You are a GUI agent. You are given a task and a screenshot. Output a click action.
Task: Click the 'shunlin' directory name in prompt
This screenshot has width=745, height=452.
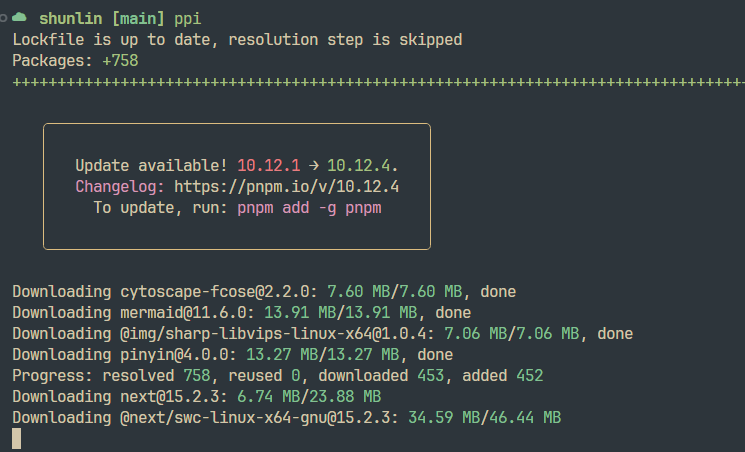click(70, 19)
